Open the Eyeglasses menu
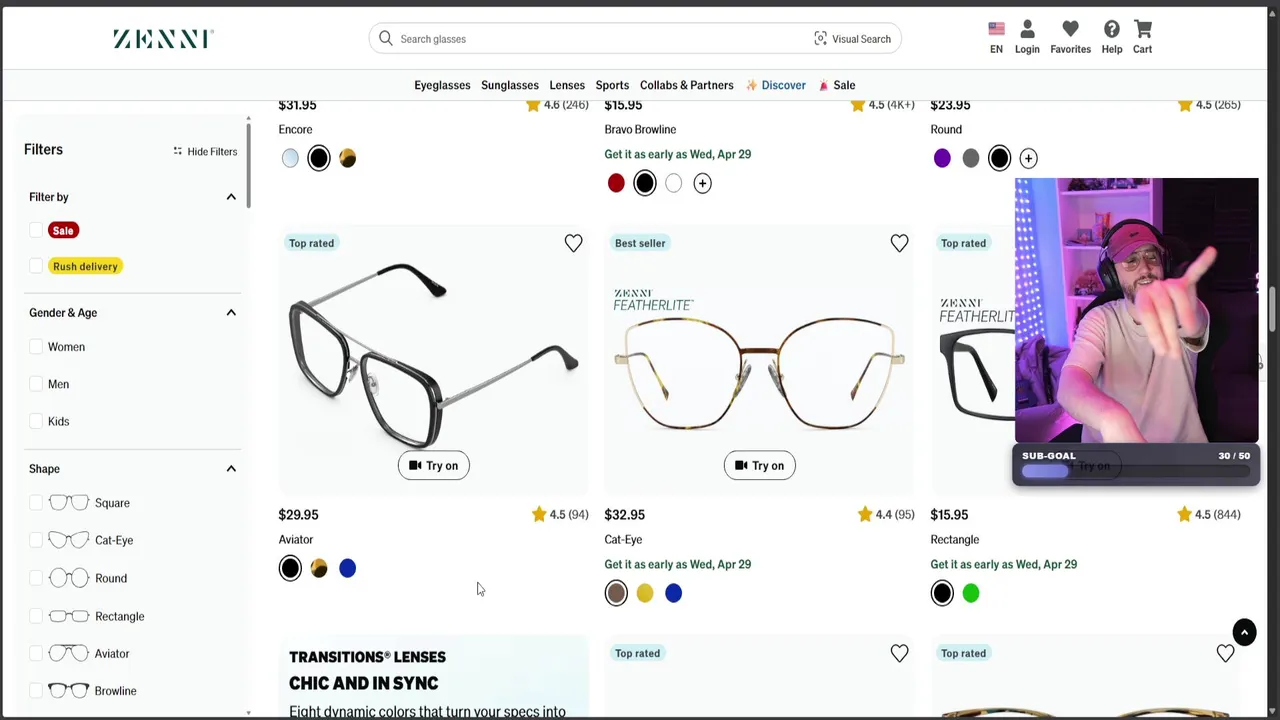The width and height of the screenshot is (1280, 720). [442, 85]
